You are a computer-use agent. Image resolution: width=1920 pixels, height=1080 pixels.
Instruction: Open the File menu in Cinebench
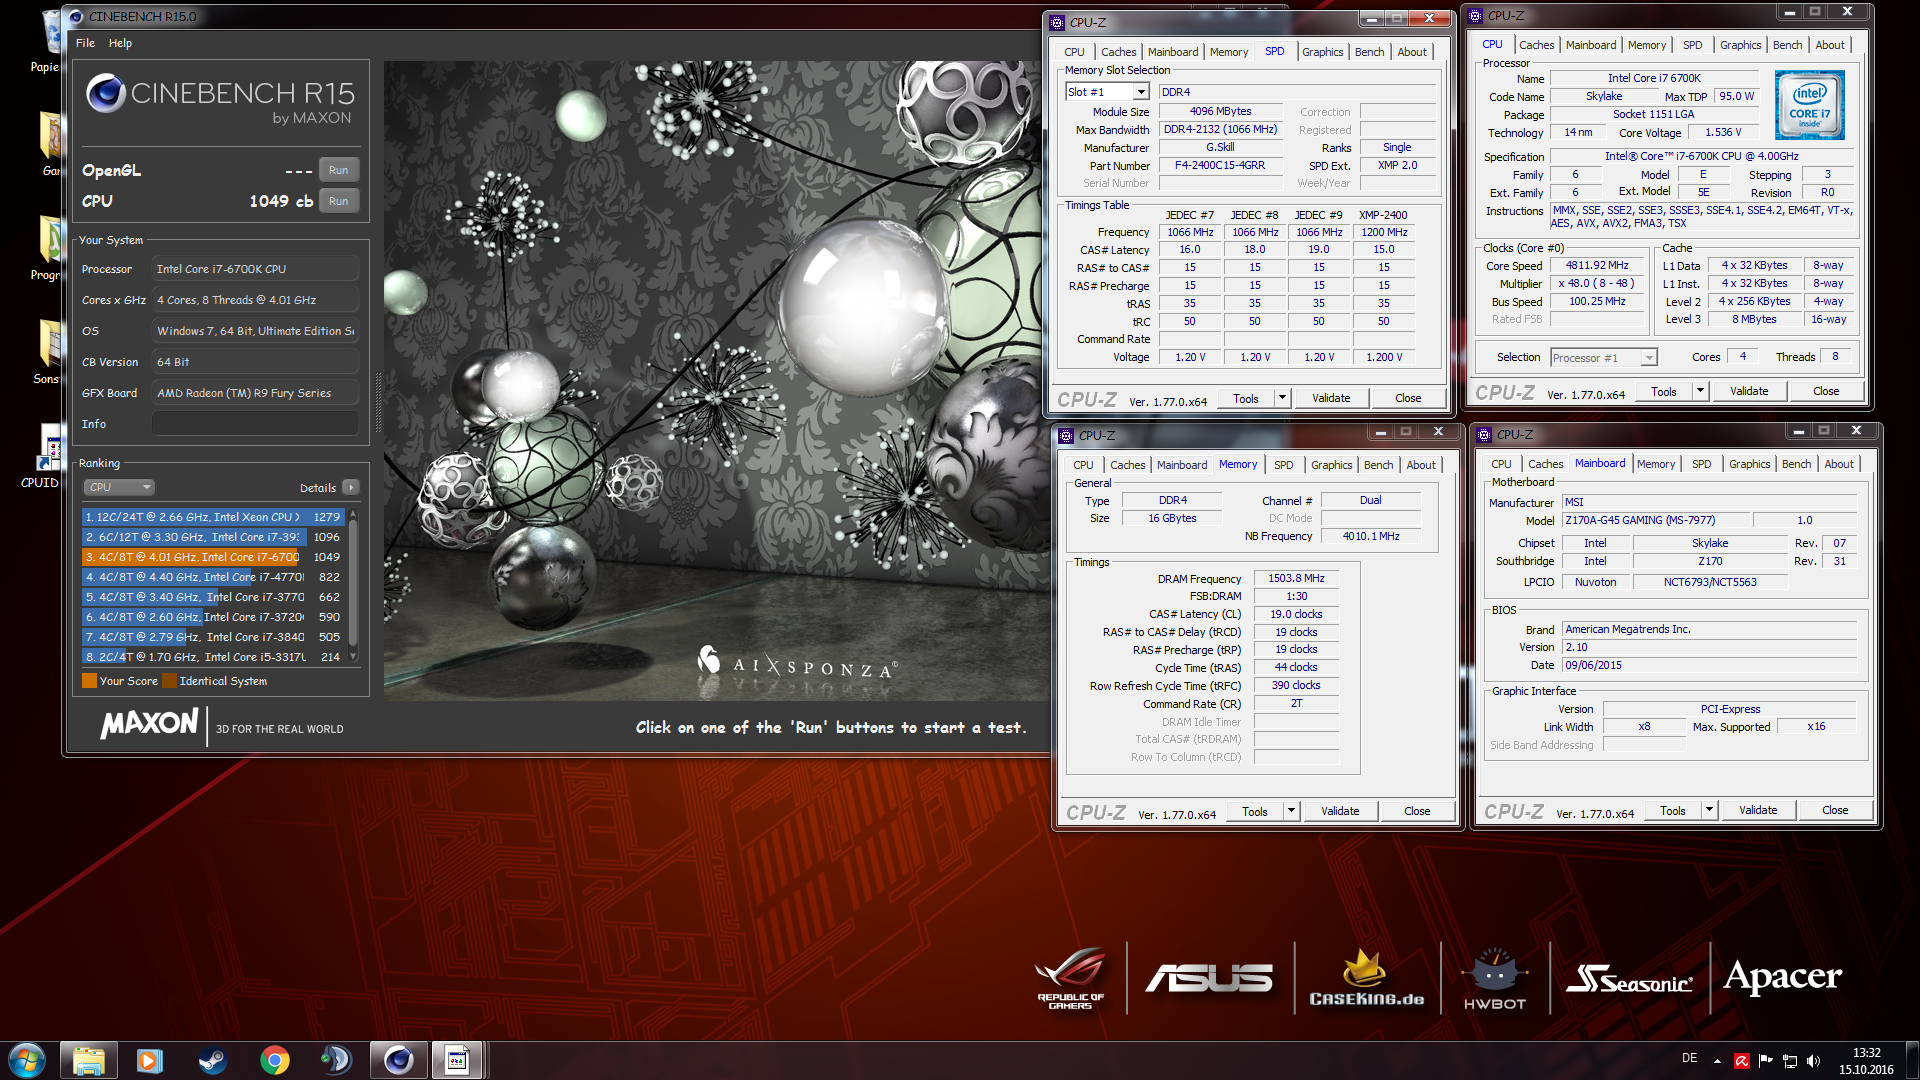click(85, 43)
